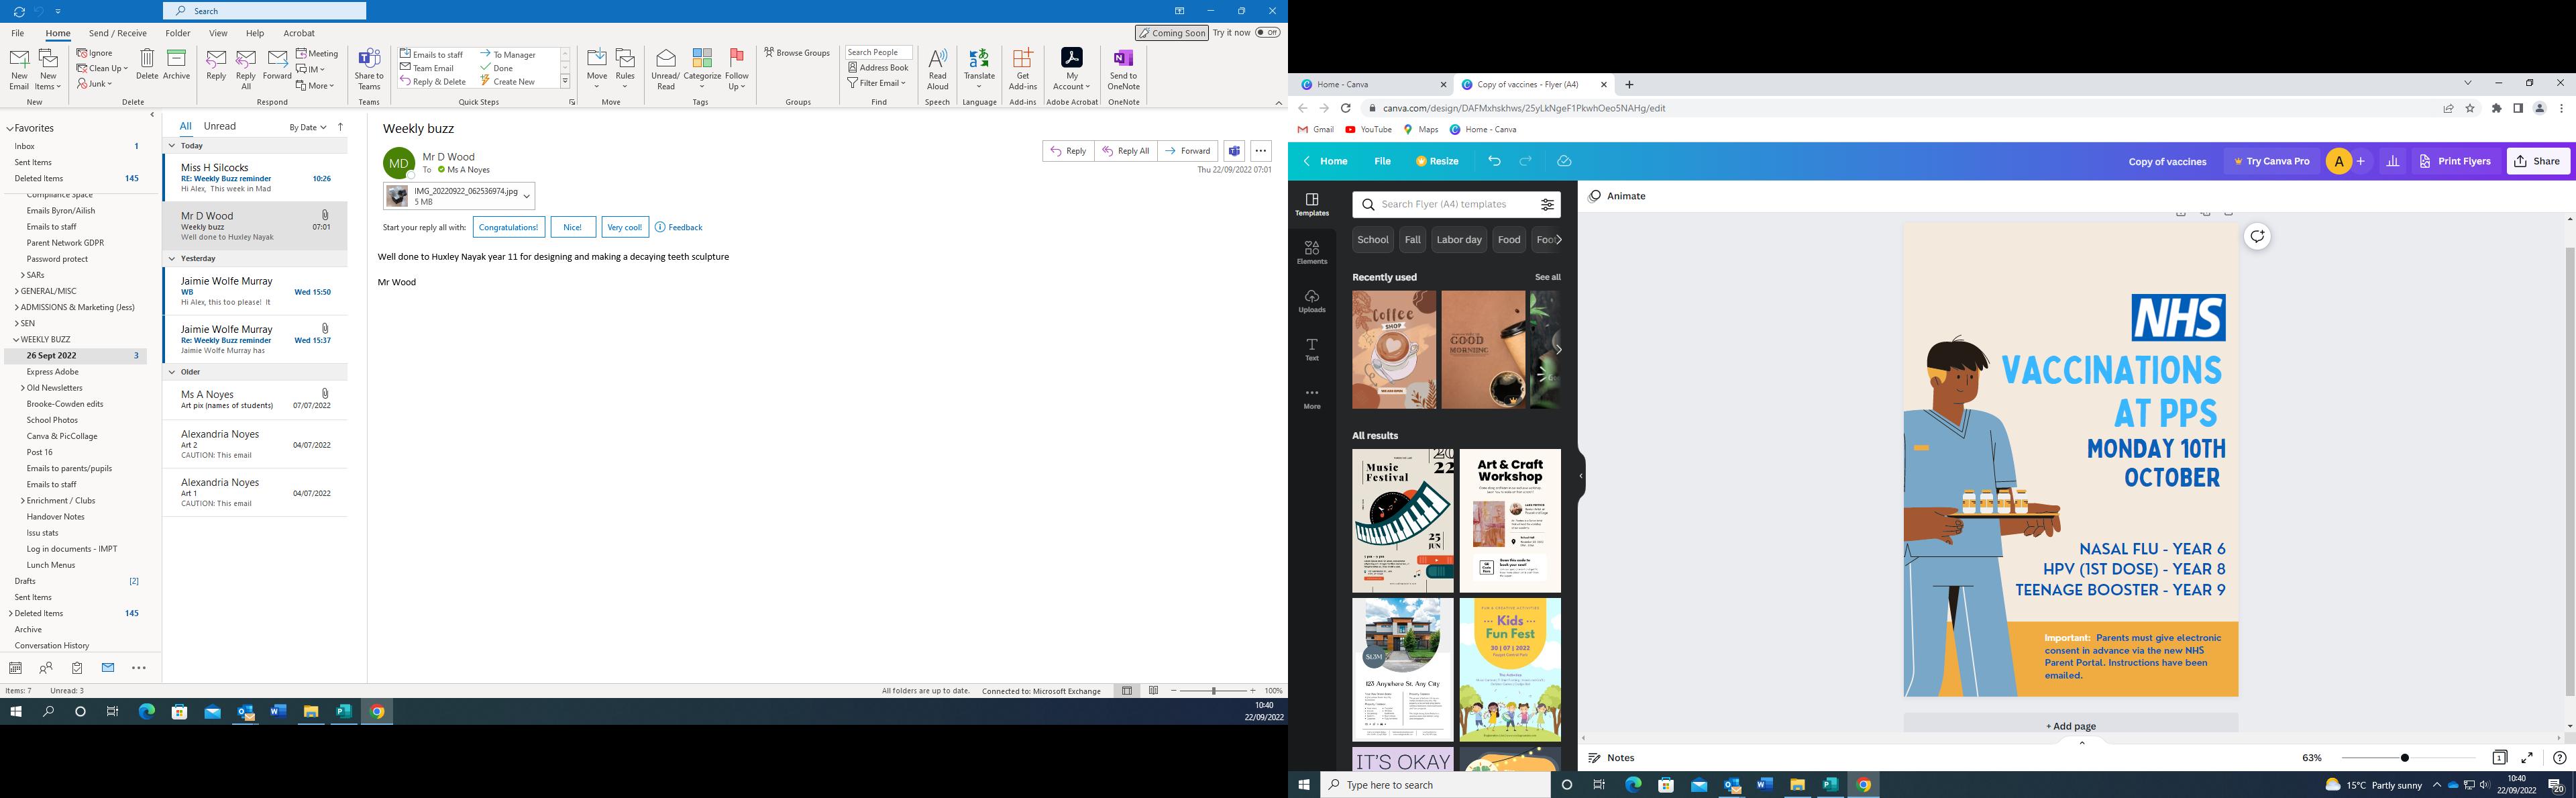
Task: Expand attachment IMG_20220922 dropdown arrow
Action: click(527, 196)
